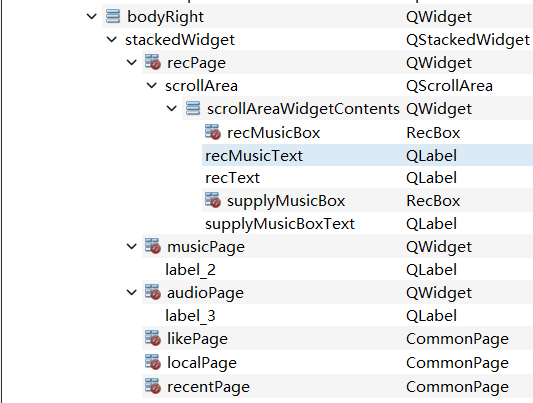533x403 pixels.
Task: Select the recMusicBox object
Action: click(274, 133)
